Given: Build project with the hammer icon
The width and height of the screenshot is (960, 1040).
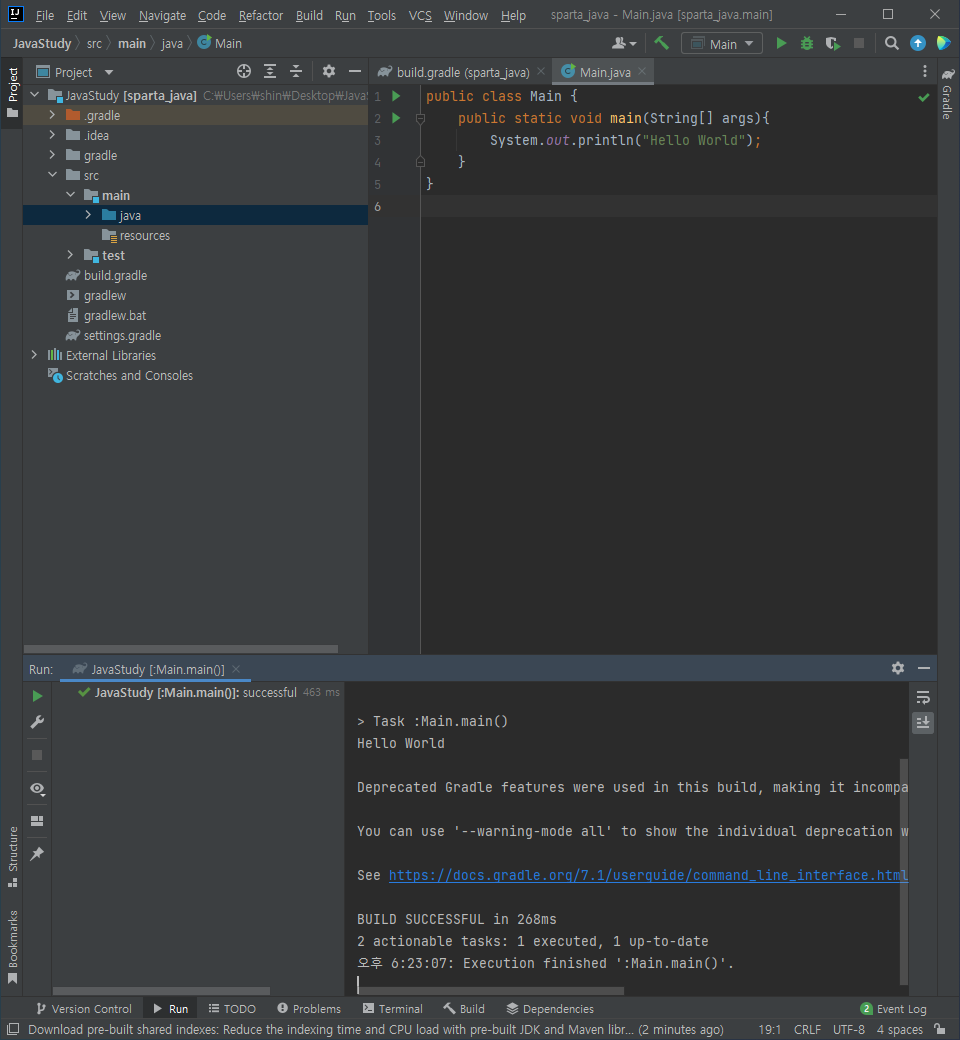Looking at the screenshot, I should coord(661,43).
